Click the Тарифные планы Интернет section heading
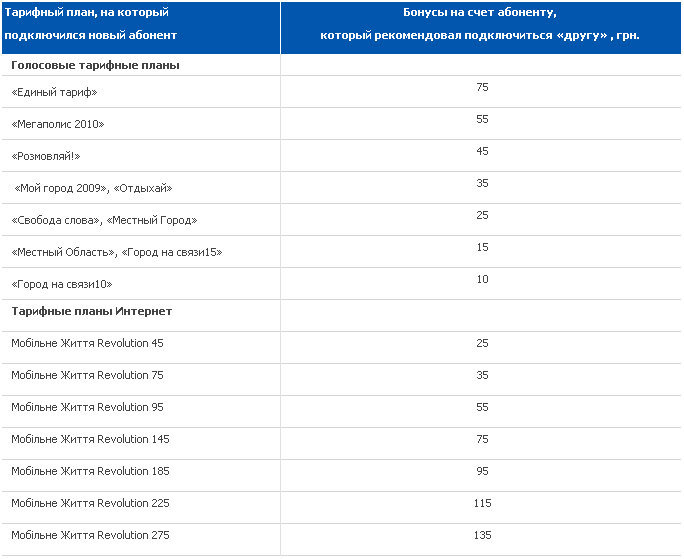The width and height of the screenshot is (684, 559). tap(91, 311)
